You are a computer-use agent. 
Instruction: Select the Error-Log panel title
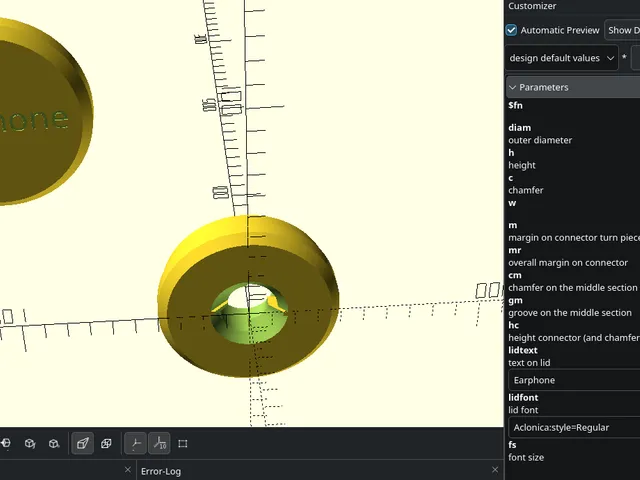pos(161,471)
